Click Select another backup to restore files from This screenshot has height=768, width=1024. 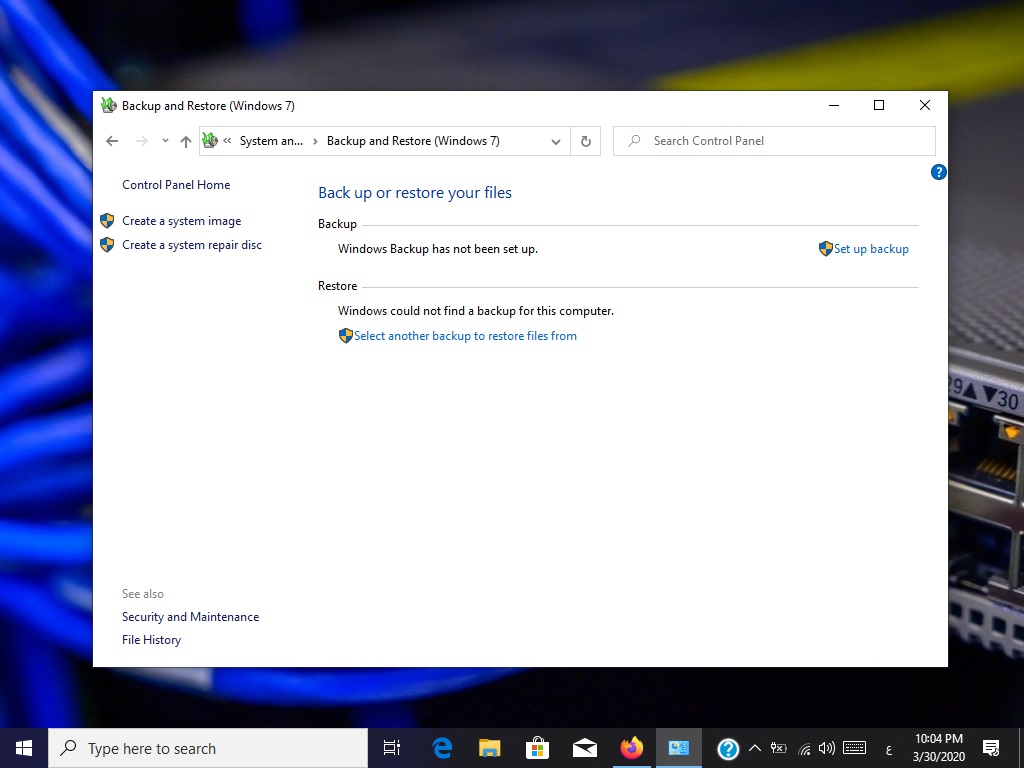point(465,336)
